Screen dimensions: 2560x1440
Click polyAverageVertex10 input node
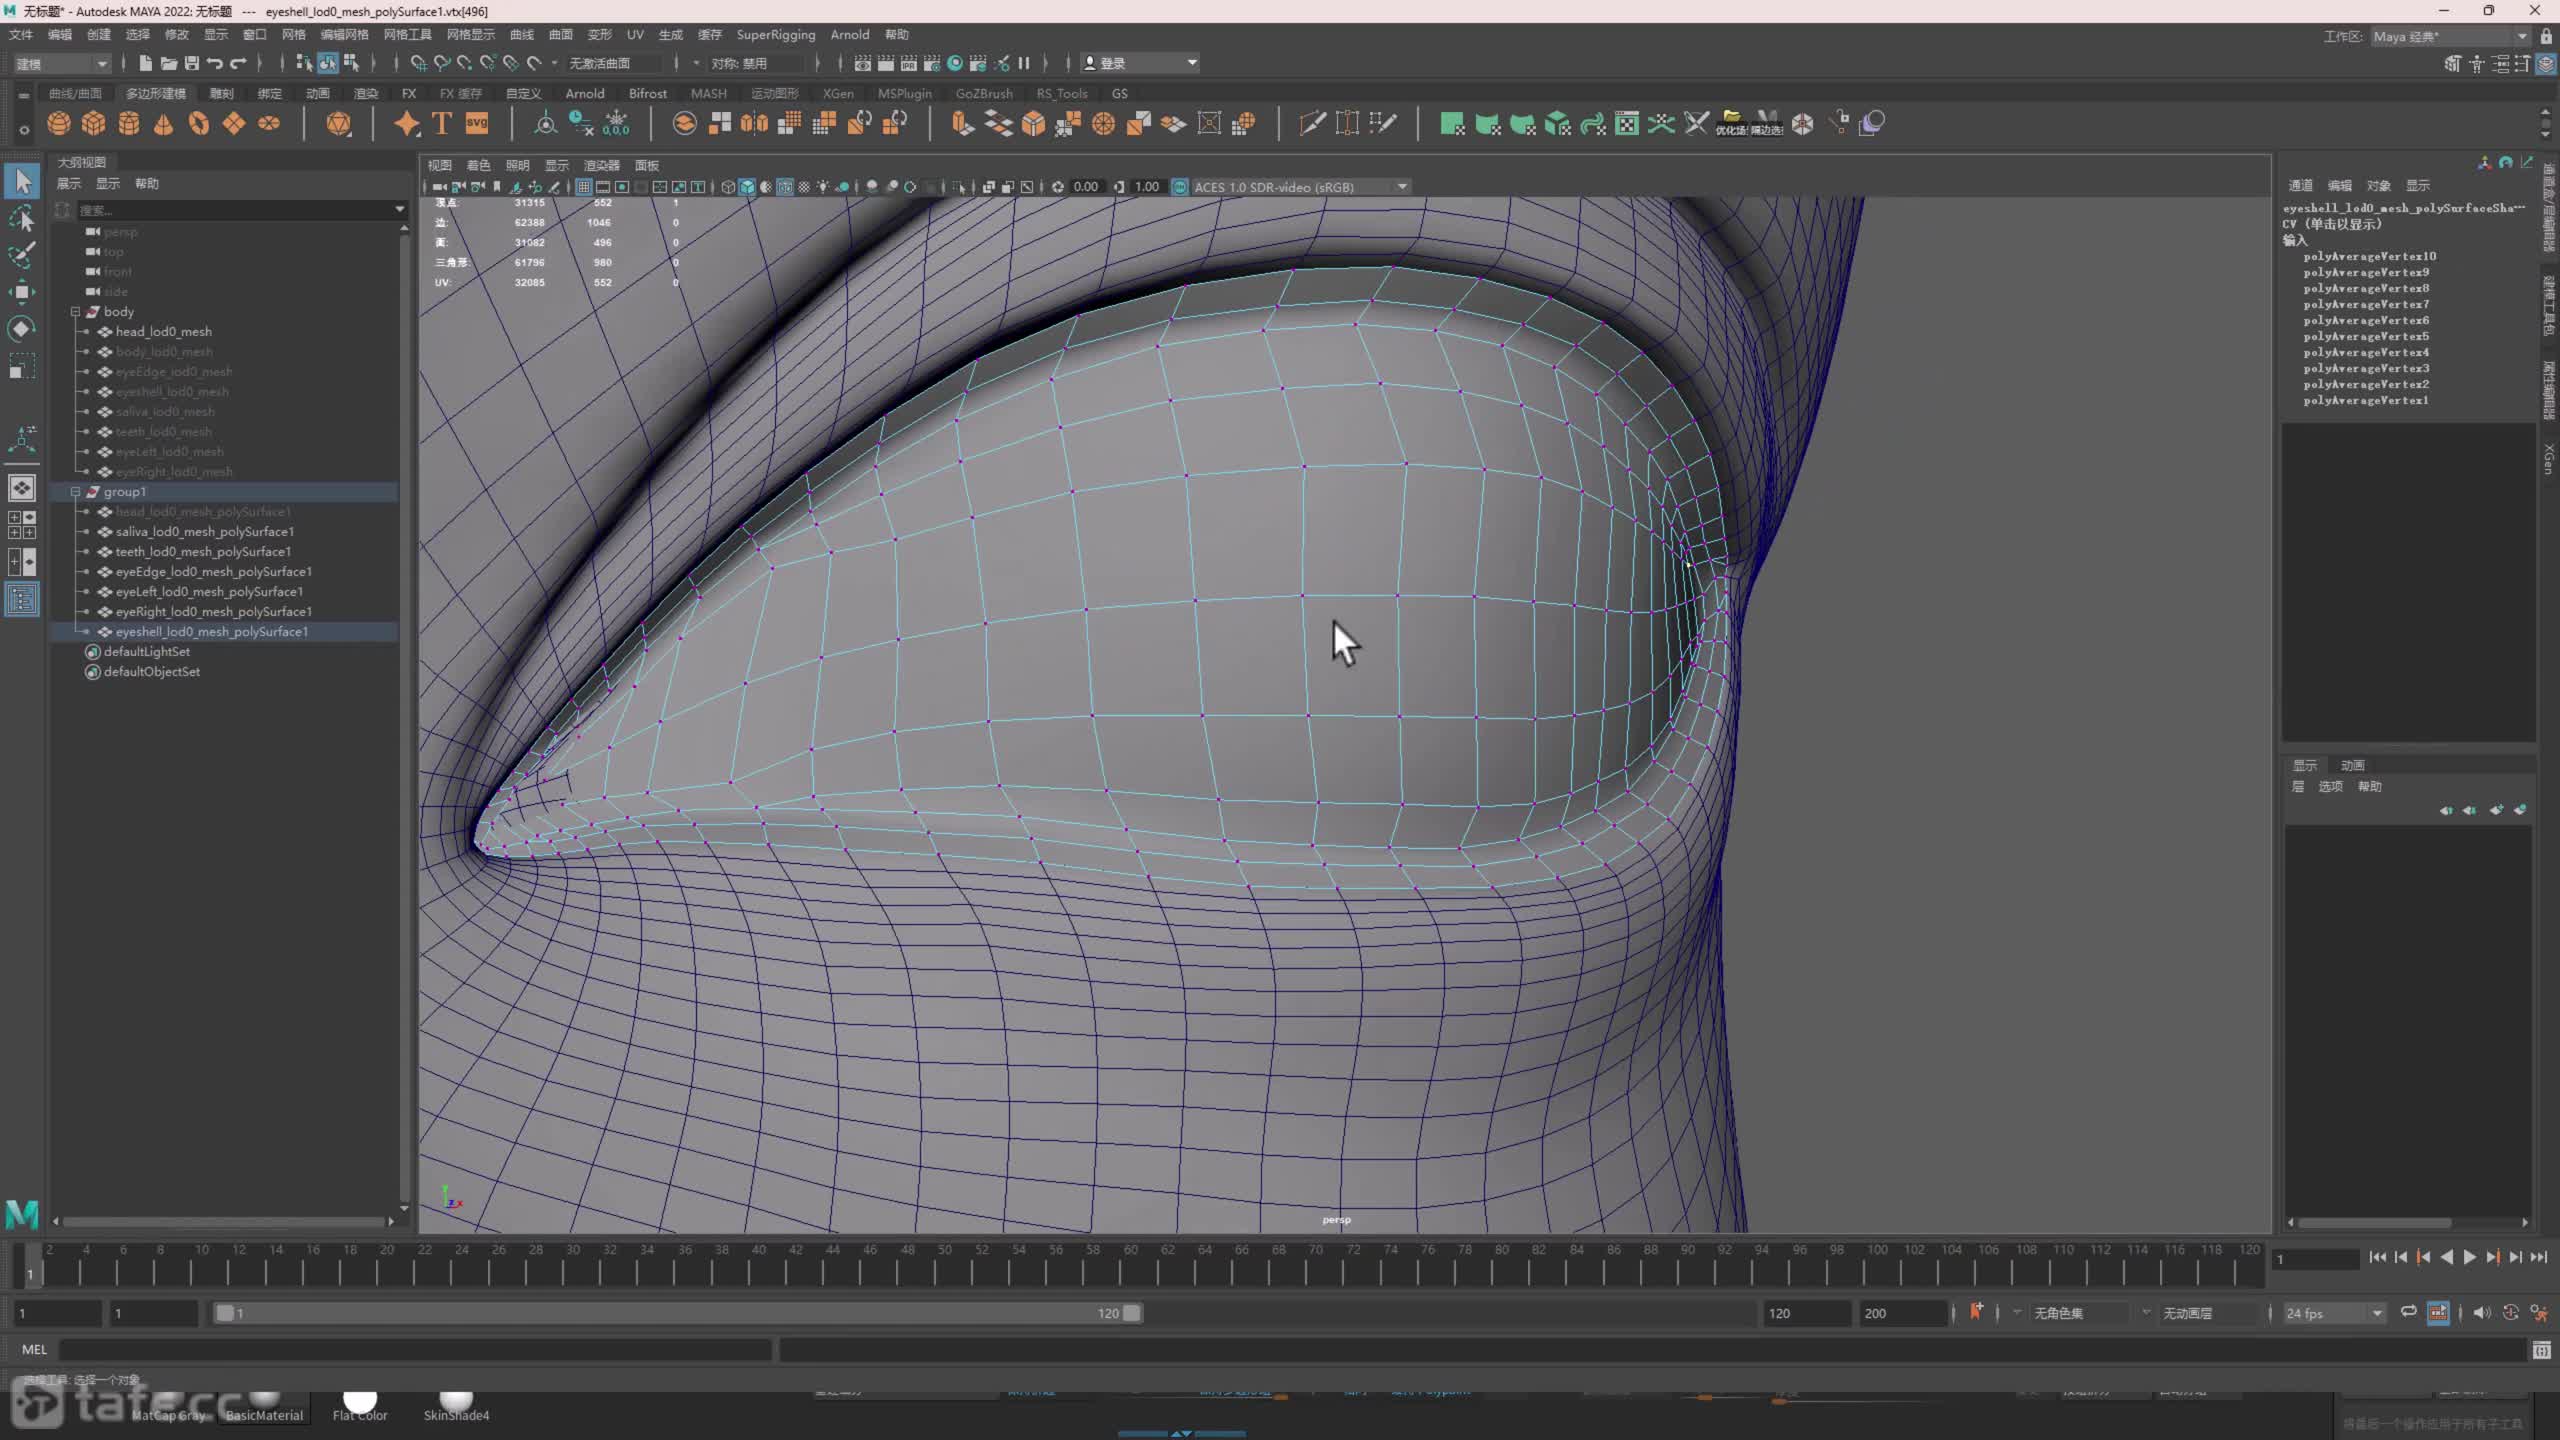point(2369,256)
